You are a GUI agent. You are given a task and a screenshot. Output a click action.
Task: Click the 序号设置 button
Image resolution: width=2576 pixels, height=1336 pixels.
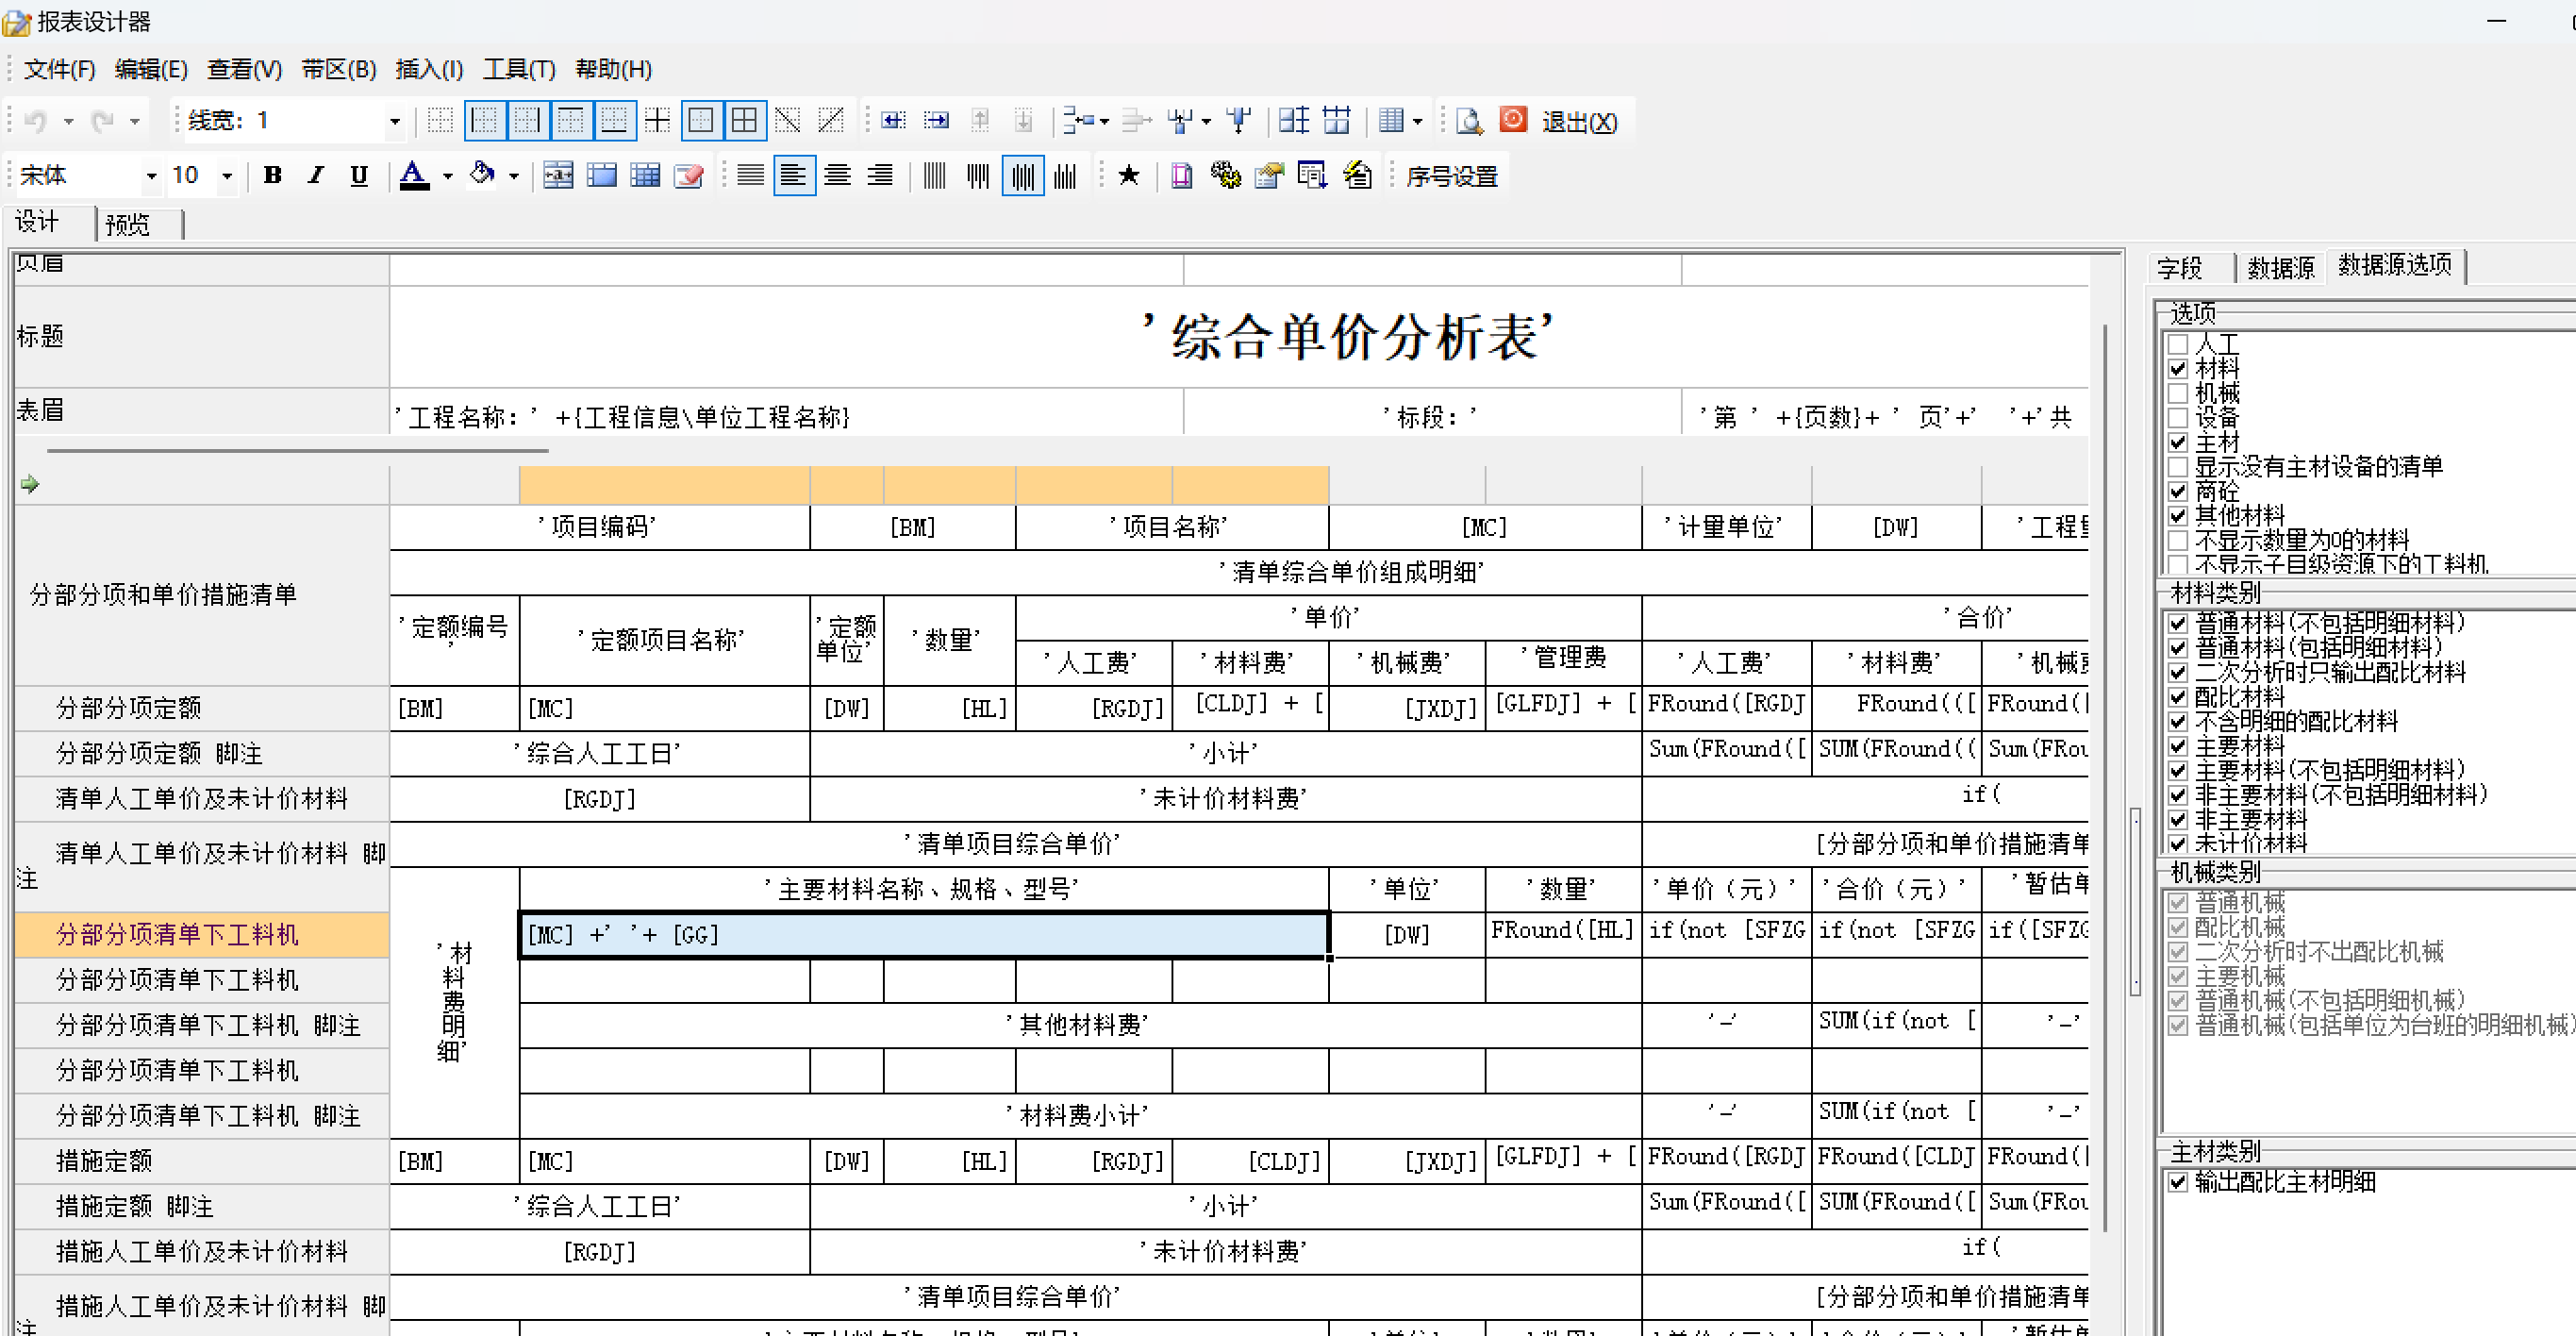[1451, 177]
